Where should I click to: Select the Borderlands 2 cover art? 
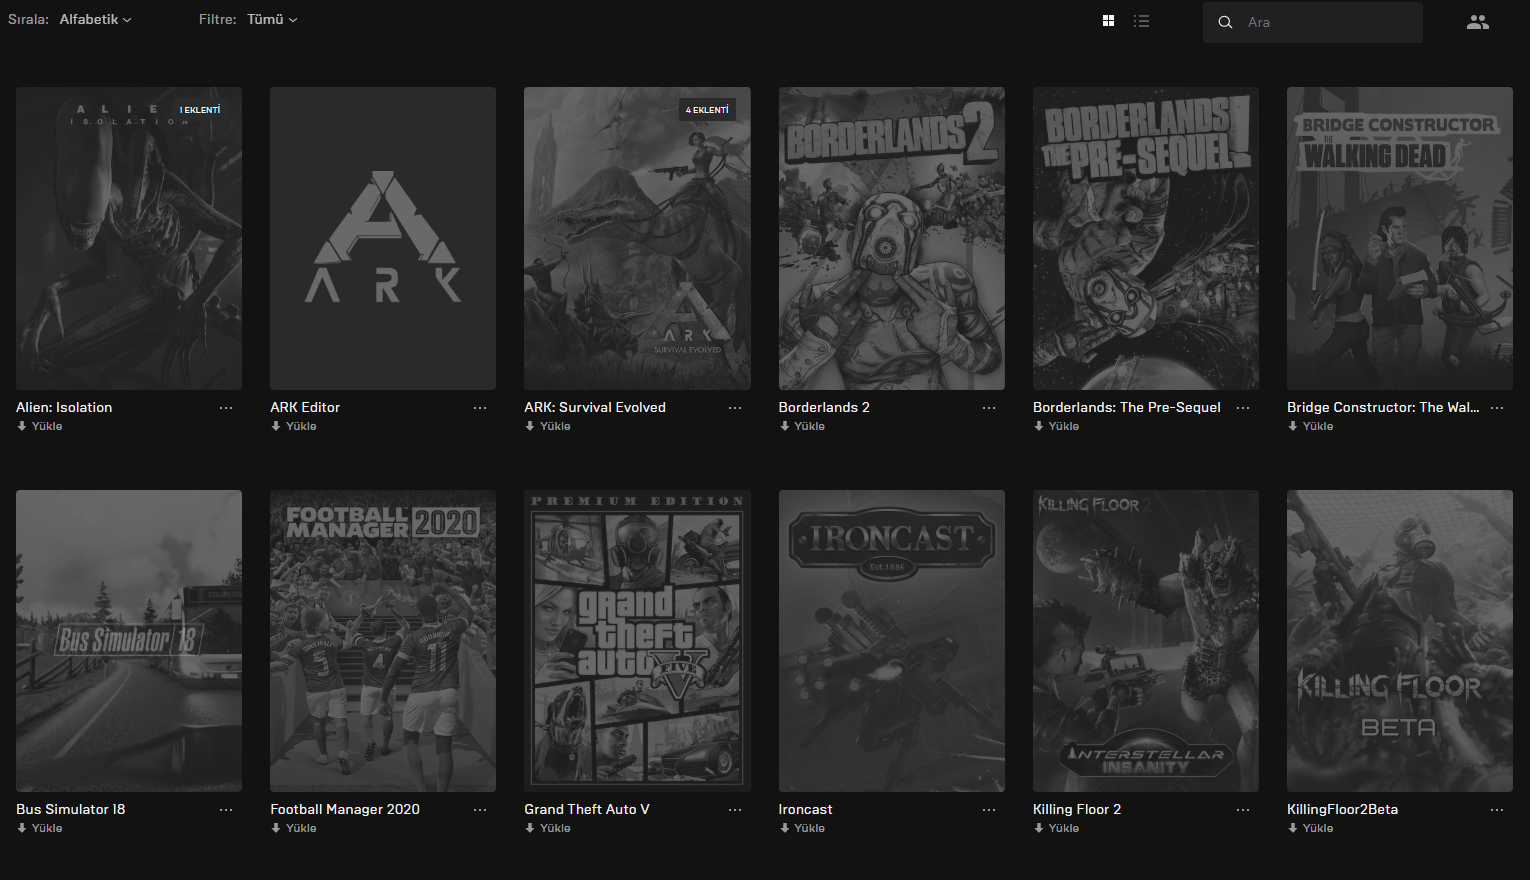pos(892,238)
